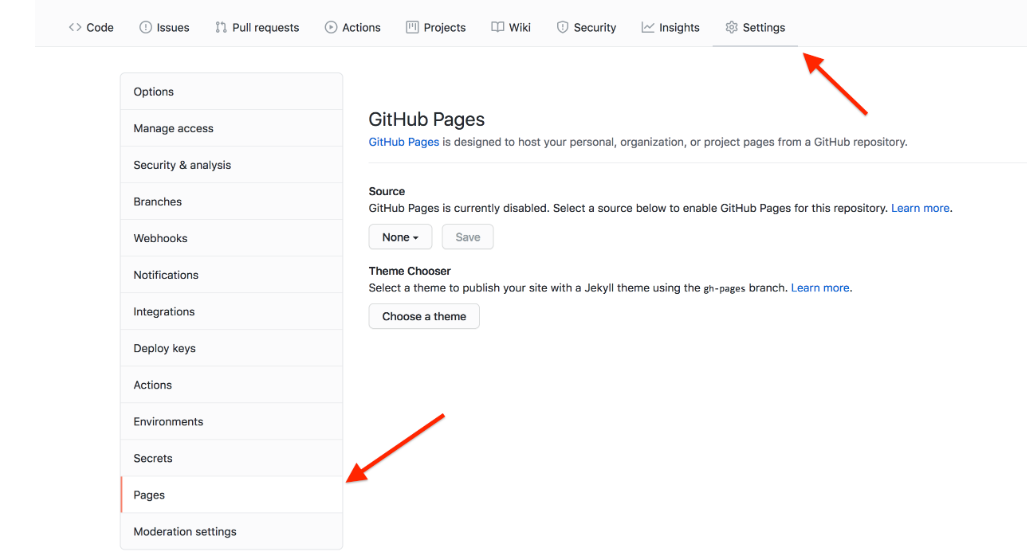Open the Wiki tab
Image resolution: width=1027 pixels, height=553 pixels.
coord(511,28)
